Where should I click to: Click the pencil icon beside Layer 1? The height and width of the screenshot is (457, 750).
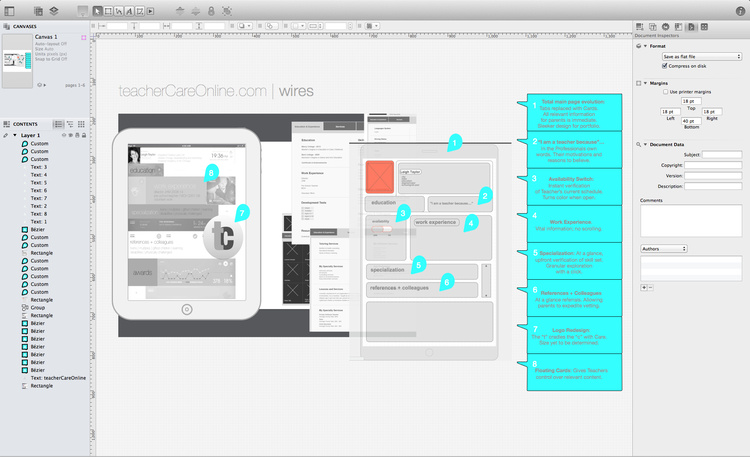(6, 135)
